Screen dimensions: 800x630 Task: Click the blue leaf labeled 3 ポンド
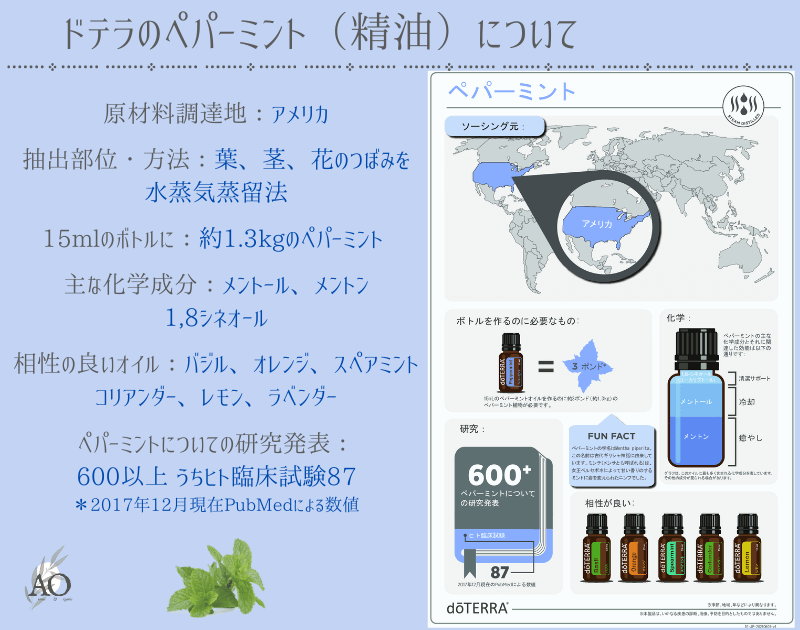(x=588, y=366)
